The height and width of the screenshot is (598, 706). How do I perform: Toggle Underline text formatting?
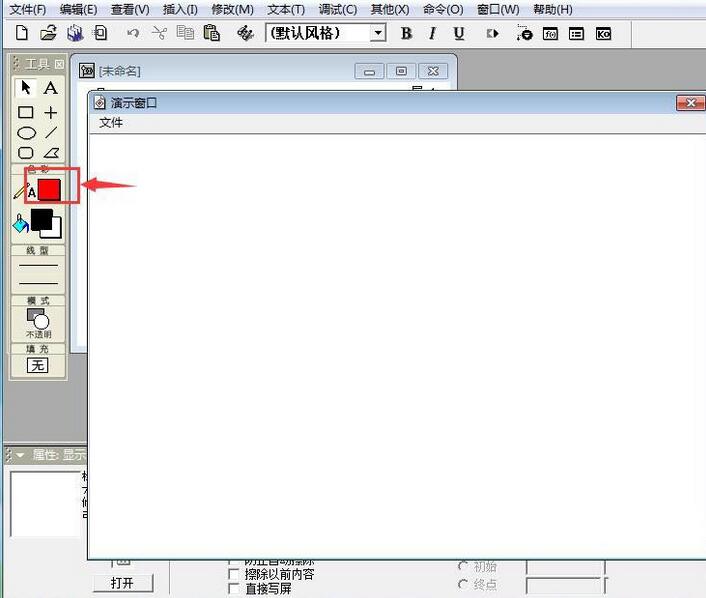[x=459, y=33]
